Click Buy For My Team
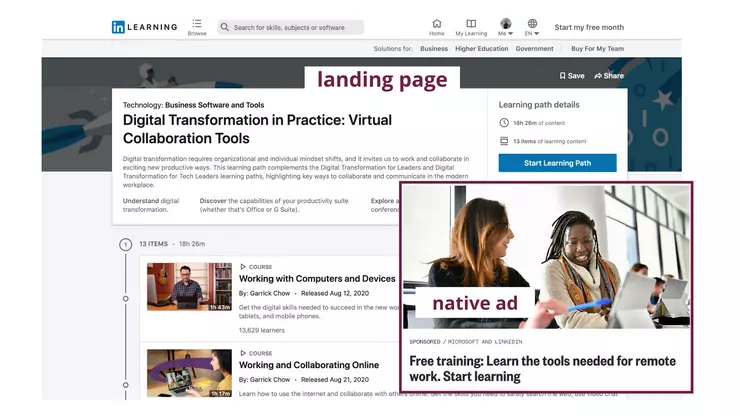This screenshot has height=416, width=740. 597,48
